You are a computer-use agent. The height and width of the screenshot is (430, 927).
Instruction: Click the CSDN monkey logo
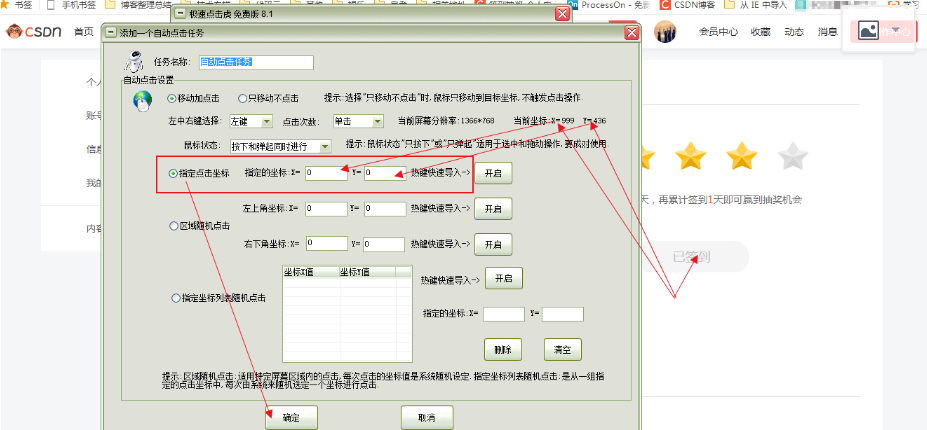click(x=15, y=31)
